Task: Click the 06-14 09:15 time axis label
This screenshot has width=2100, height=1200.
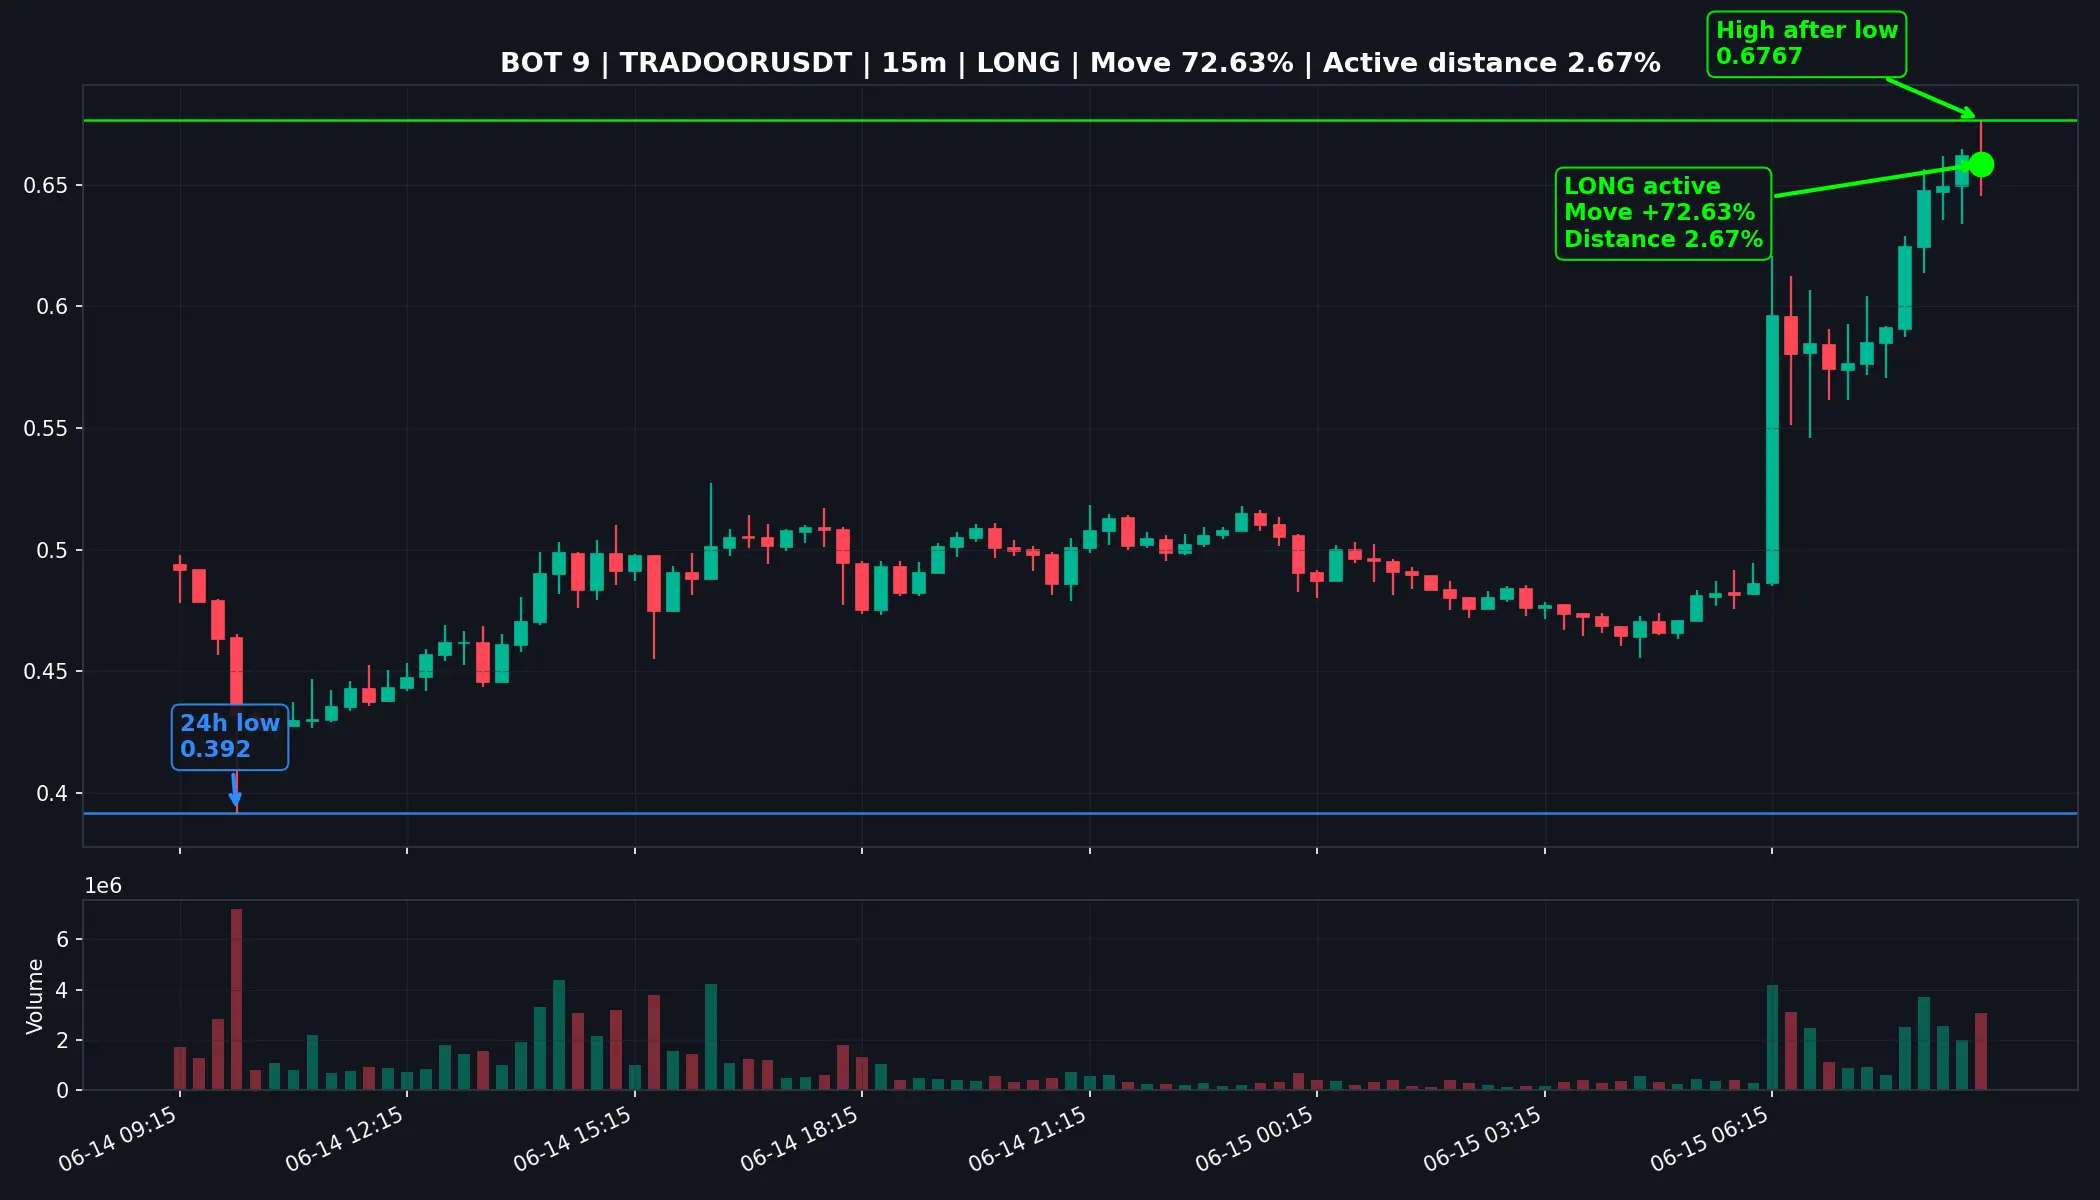Action: click(x=118, y=1140)
